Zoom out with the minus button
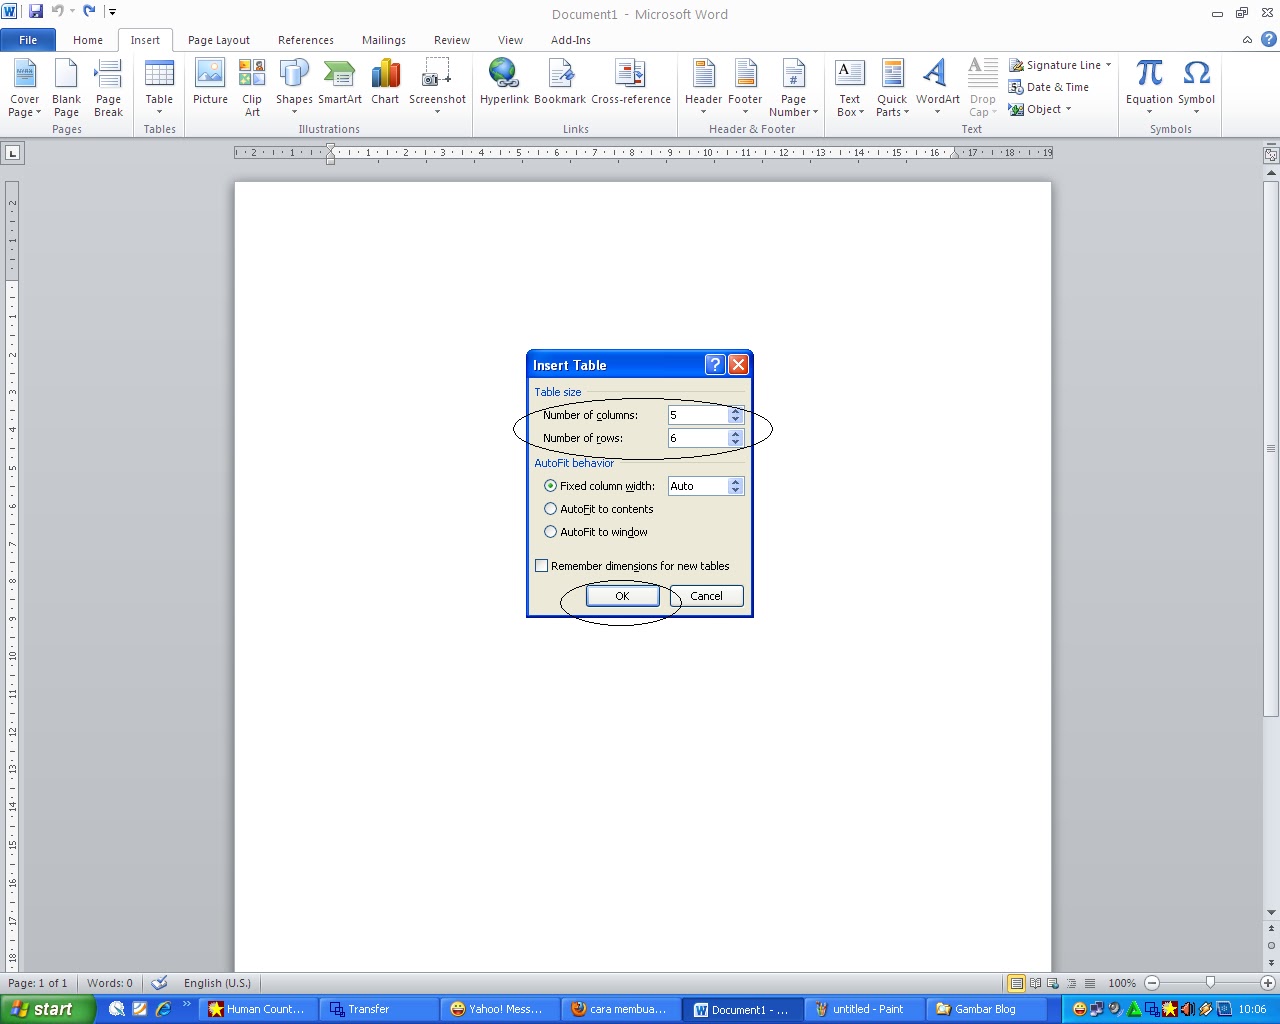This screenshot has height=1024, width=1280. pyautogui.click(x=1152, y=983)
